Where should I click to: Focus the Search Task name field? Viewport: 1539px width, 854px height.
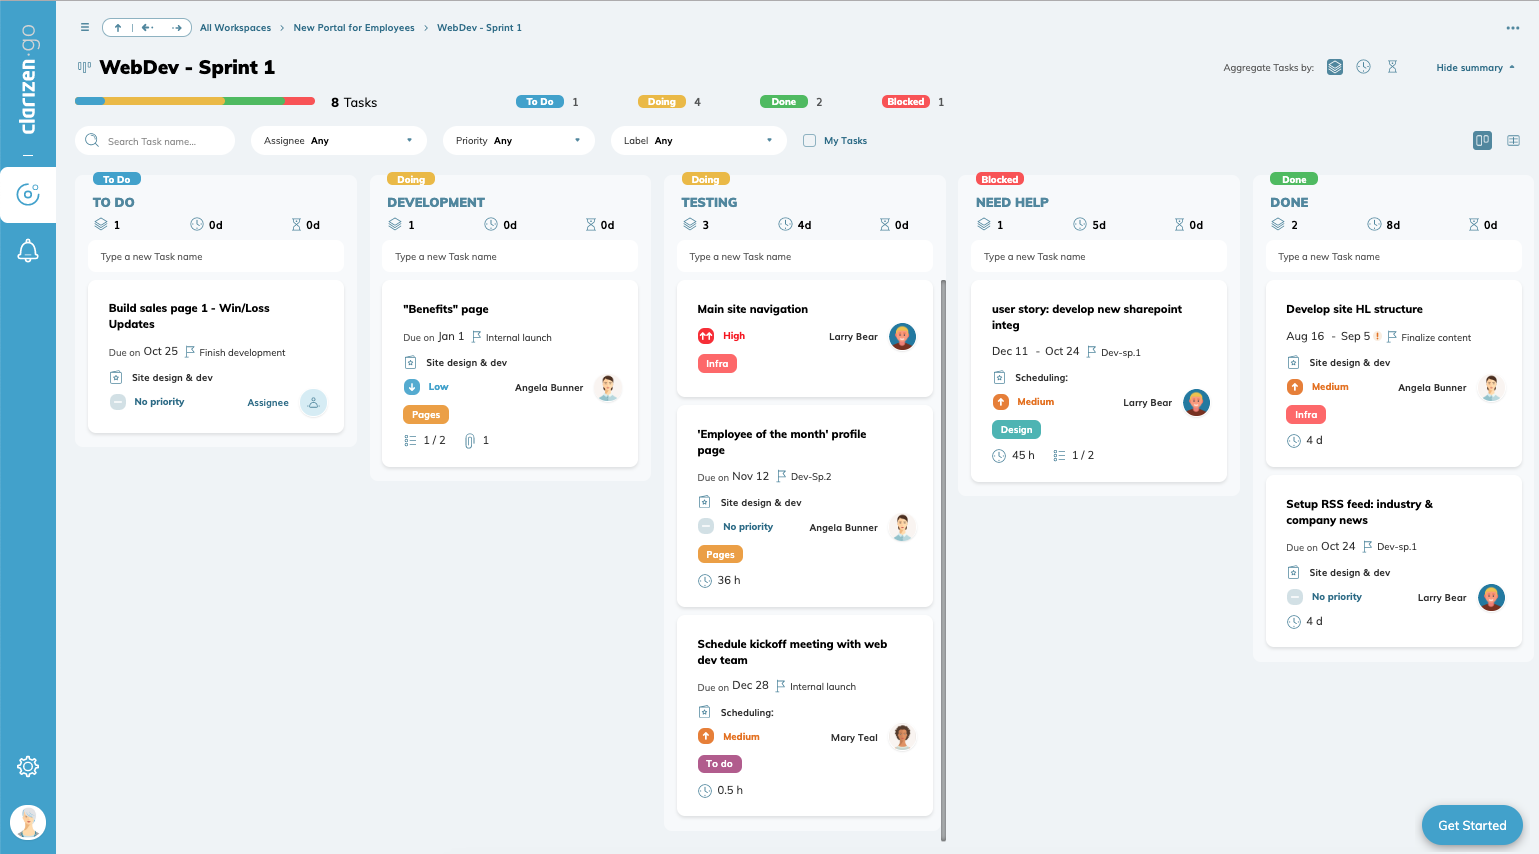click(x=155, y=141)
